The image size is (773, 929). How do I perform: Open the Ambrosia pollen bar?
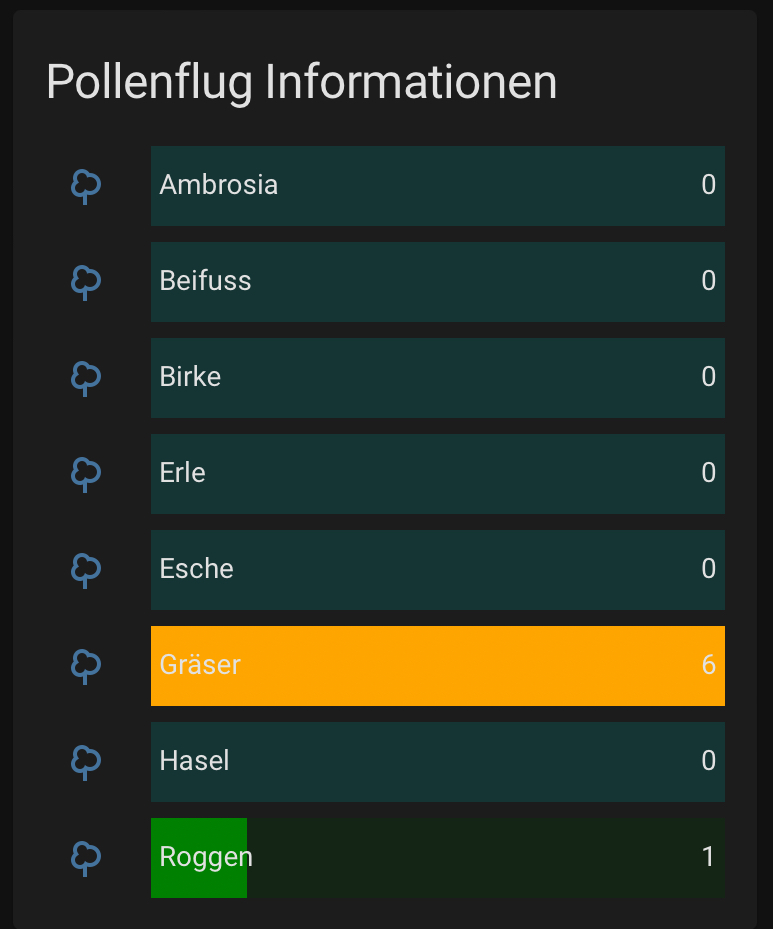click(437, 186)
